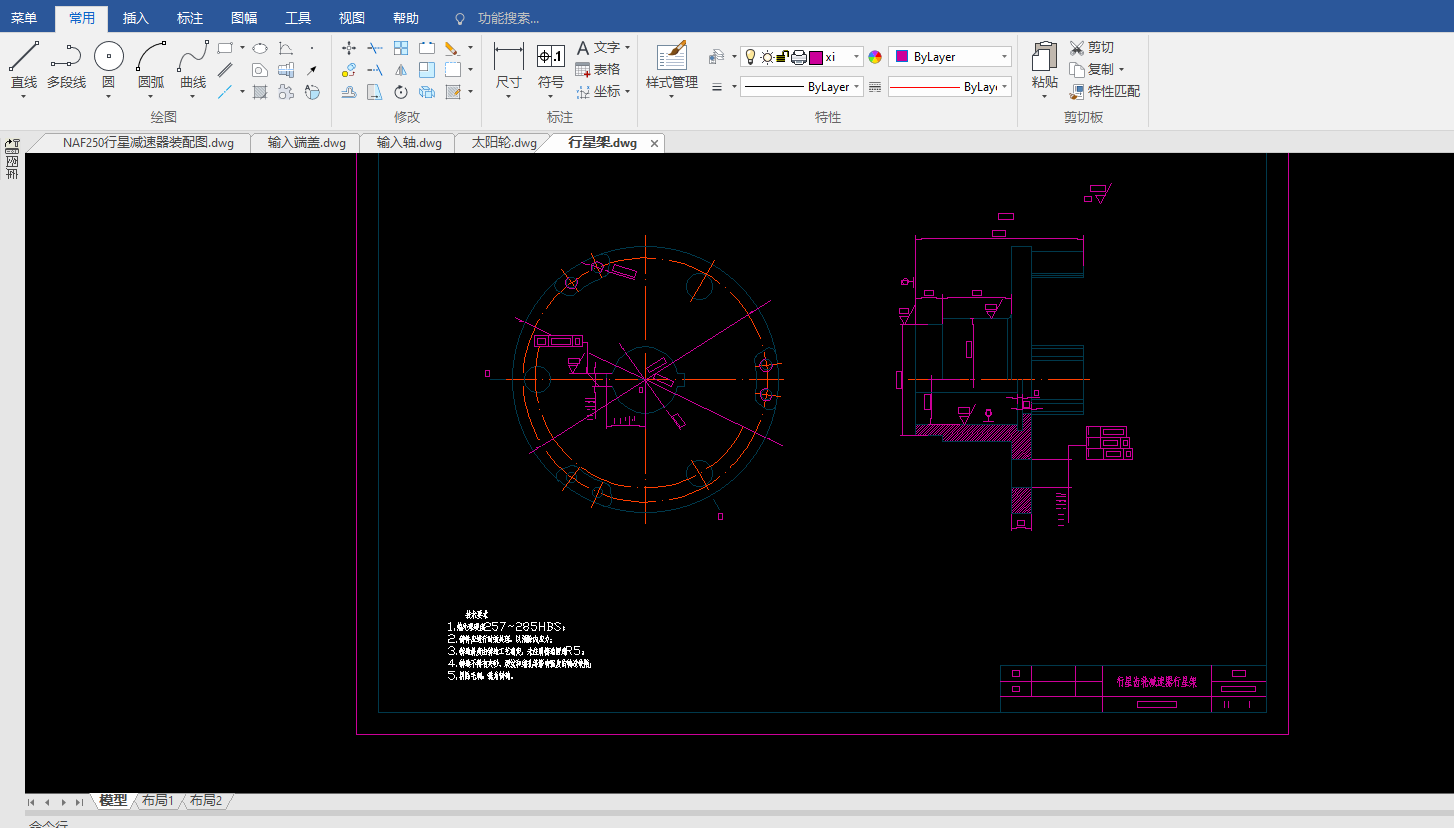Click the 剪切 cut button
This screenshot has width=1454, height=828.
coord(1091,47)
